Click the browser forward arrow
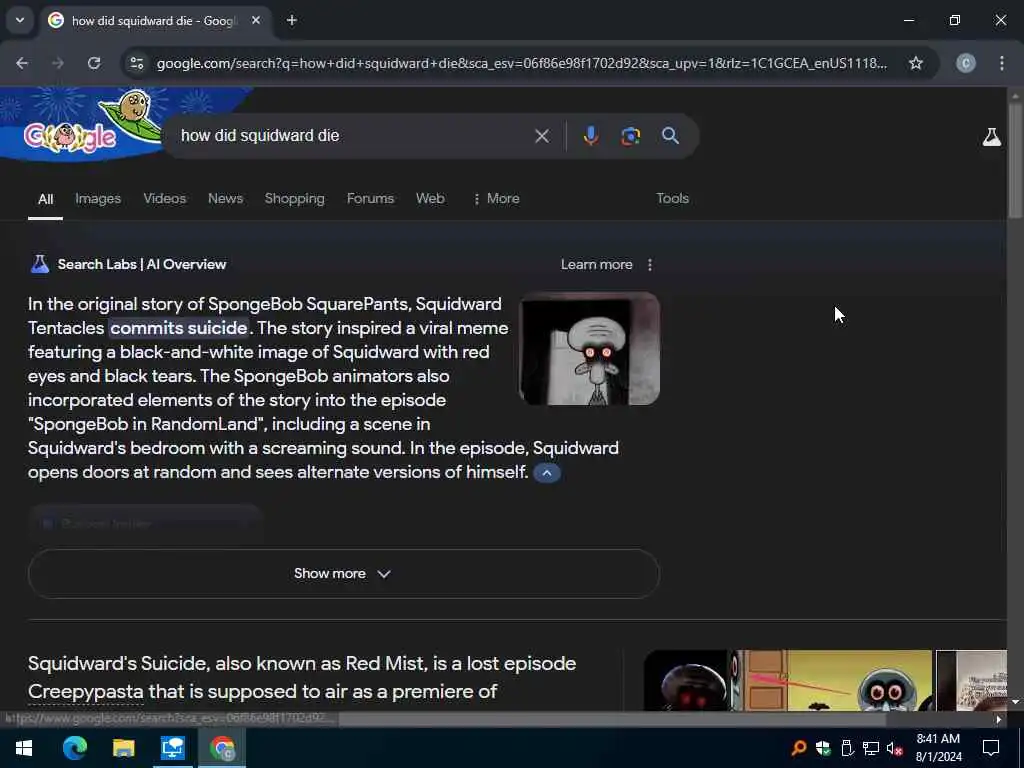Screen dimensions: 1024x768 (58, 63)
